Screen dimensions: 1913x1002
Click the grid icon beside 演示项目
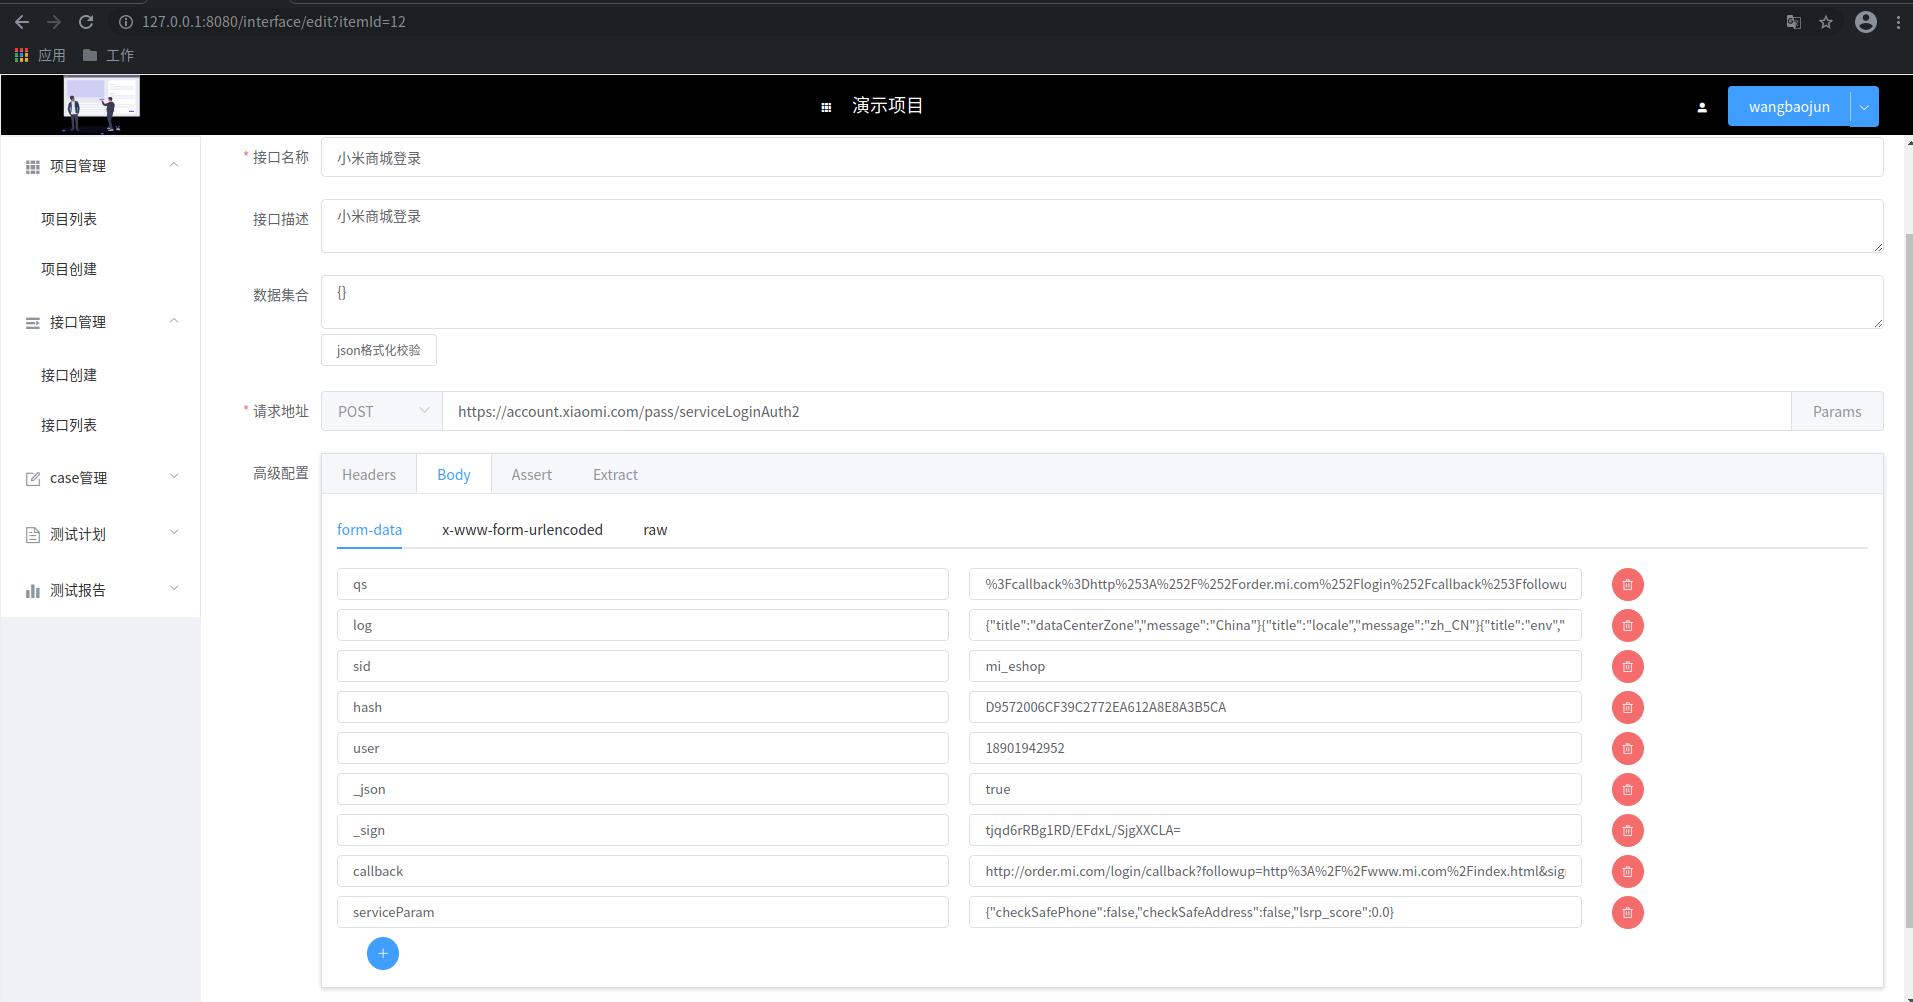coord(826,107)
